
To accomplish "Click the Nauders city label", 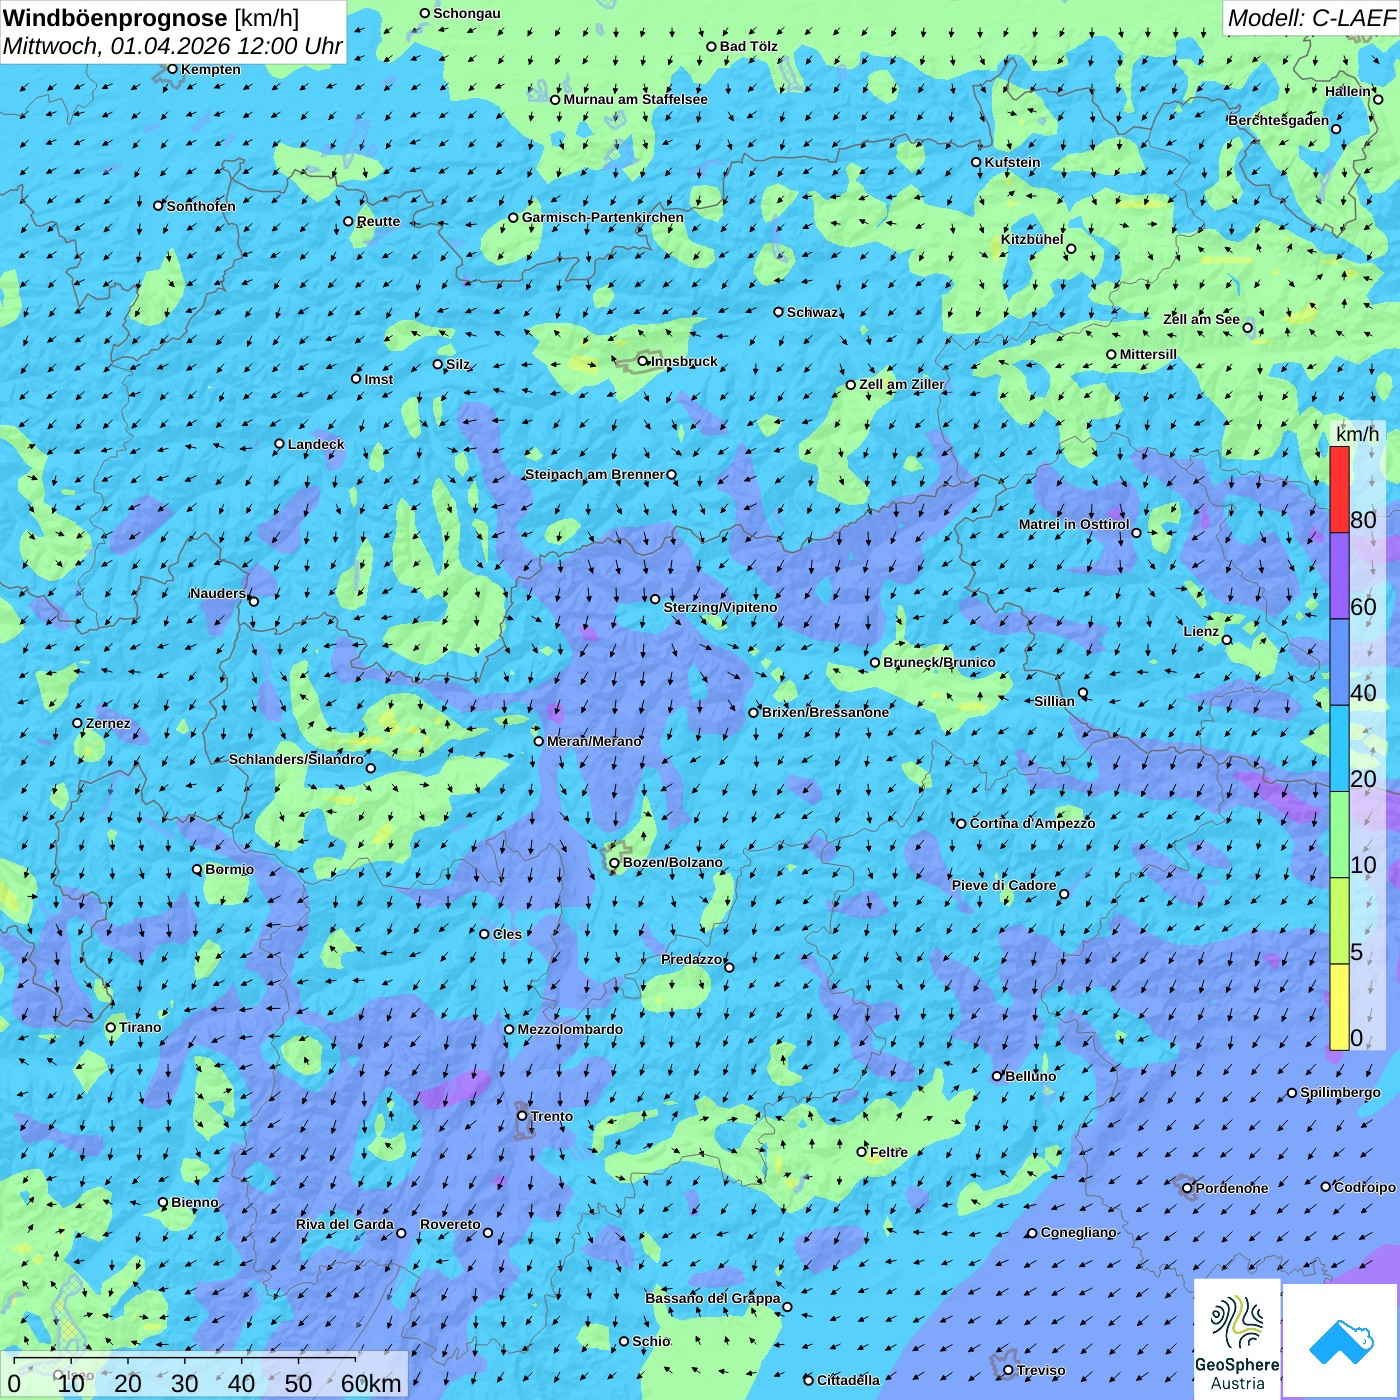I will coord(217,593).
